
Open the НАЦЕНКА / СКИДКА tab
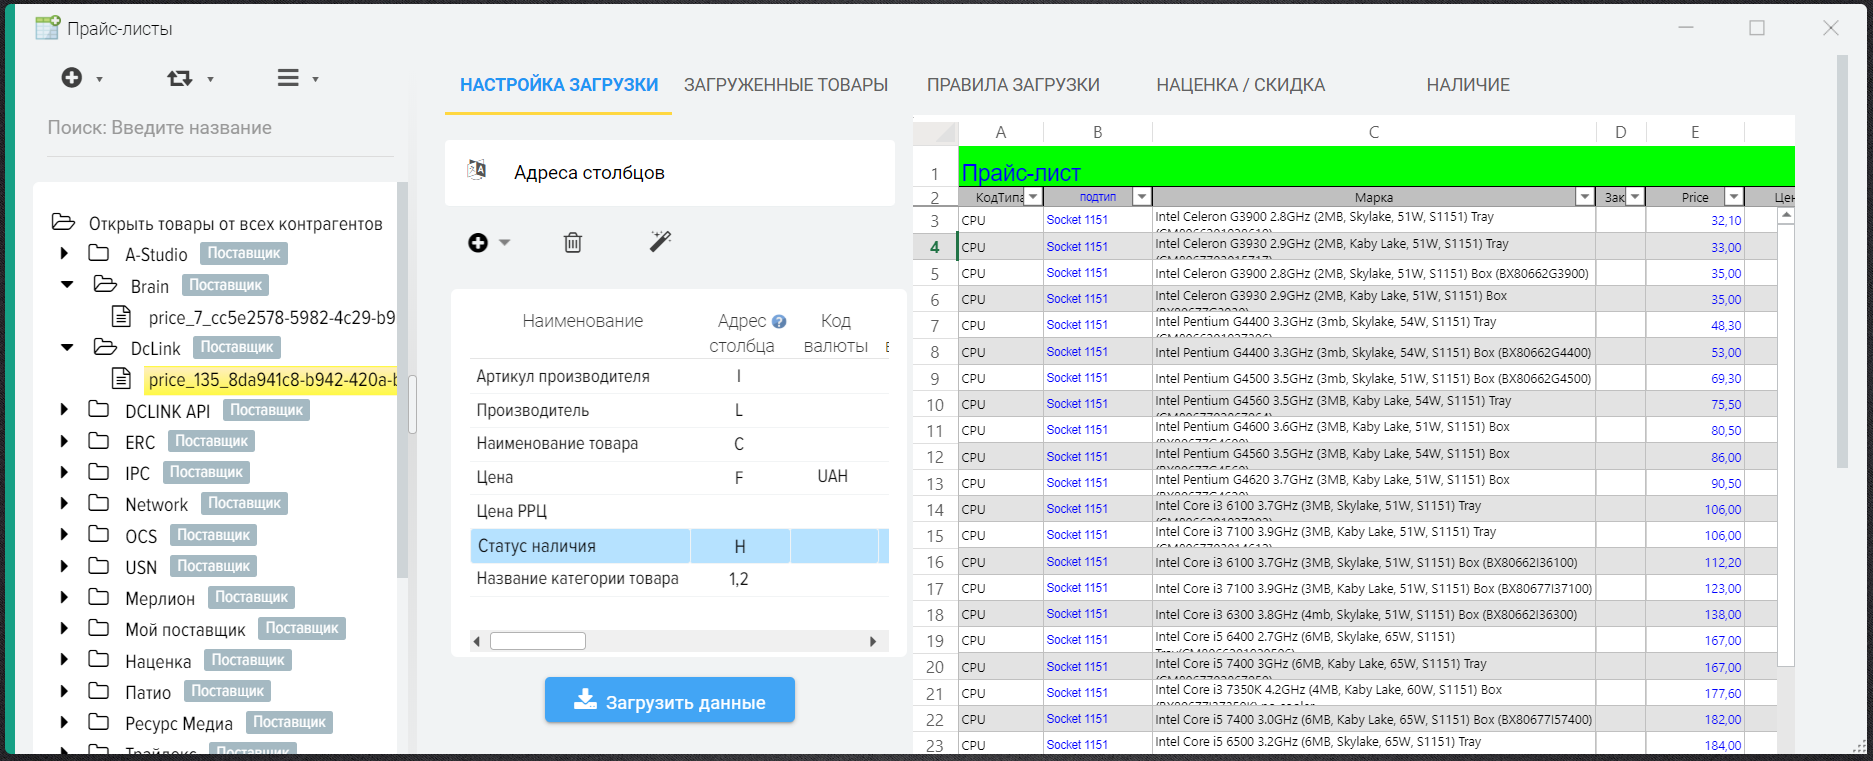point(1240,85)
